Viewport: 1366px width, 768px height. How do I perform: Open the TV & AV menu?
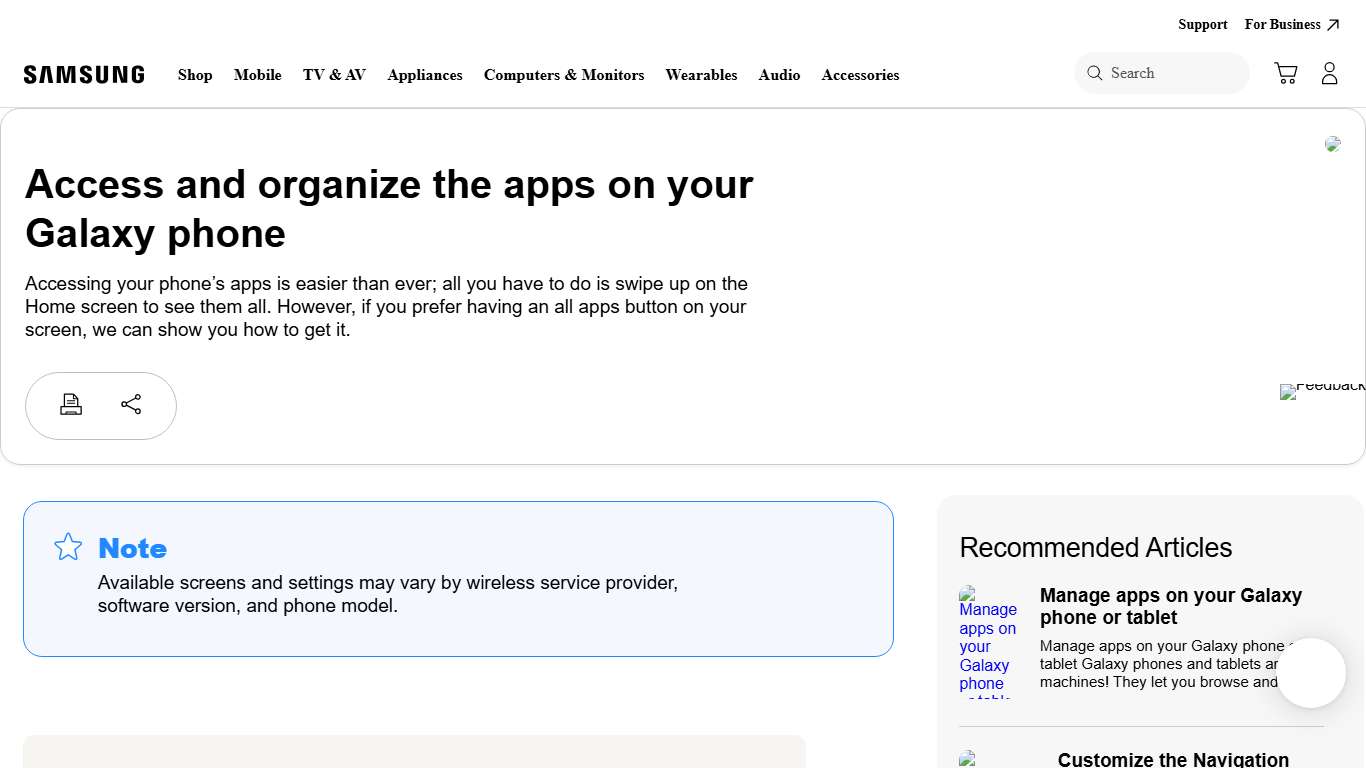click(x=334, y=75)
